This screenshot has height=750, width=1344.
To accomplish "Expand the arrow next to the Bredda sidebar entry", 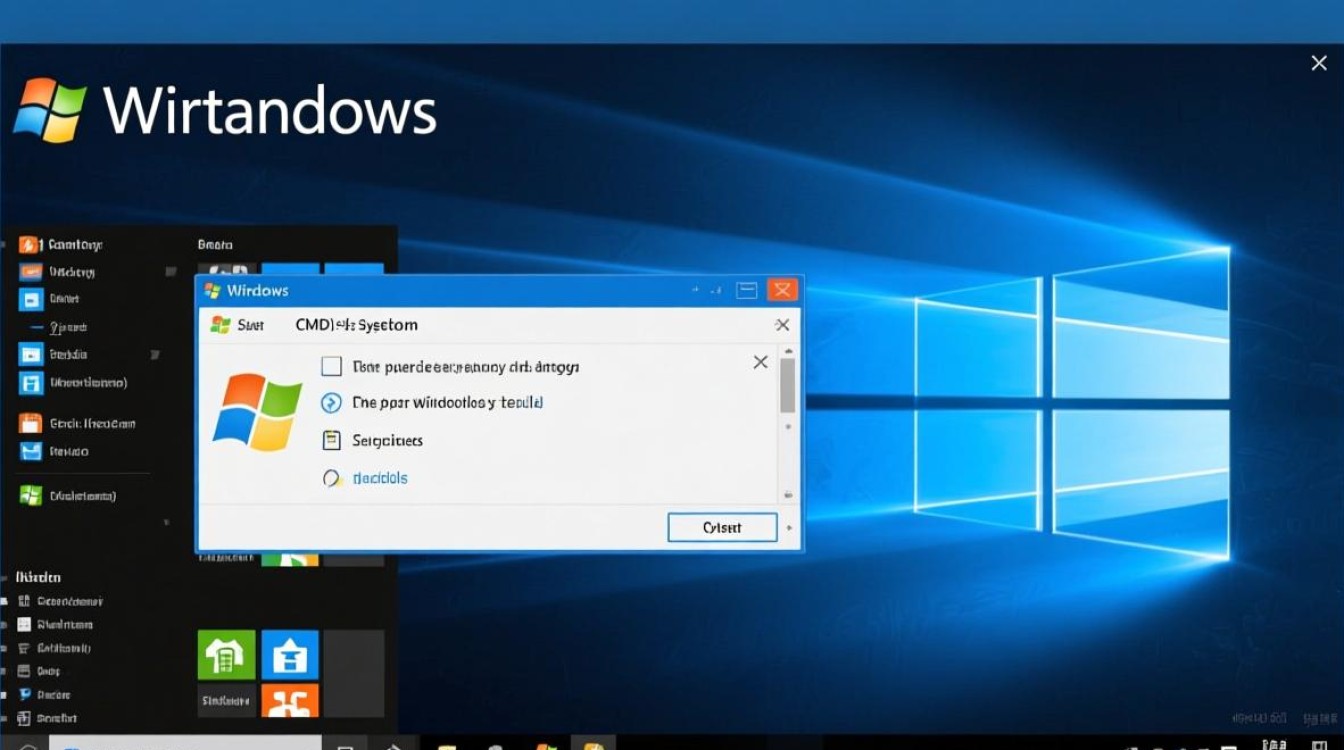I will (155, 354).
